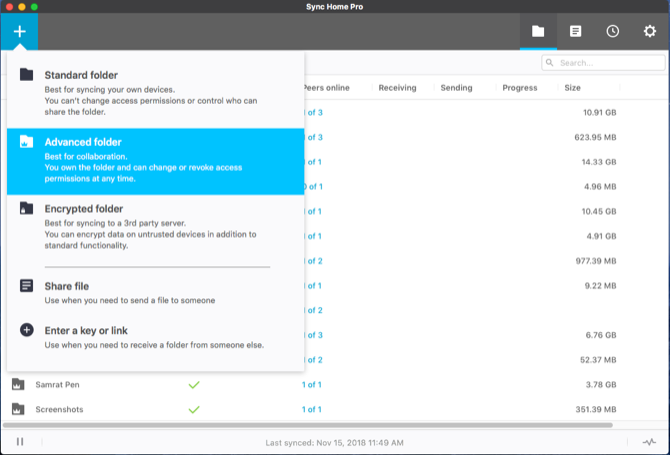Sort by the Size column header

[572, 88]
